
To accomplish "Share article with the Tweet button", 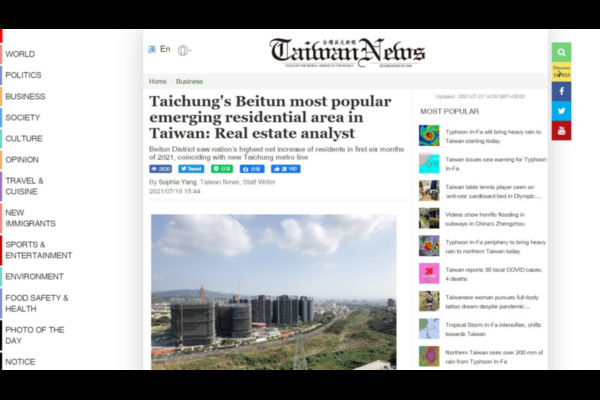I will pyautogui.click(x=192, y=169).
